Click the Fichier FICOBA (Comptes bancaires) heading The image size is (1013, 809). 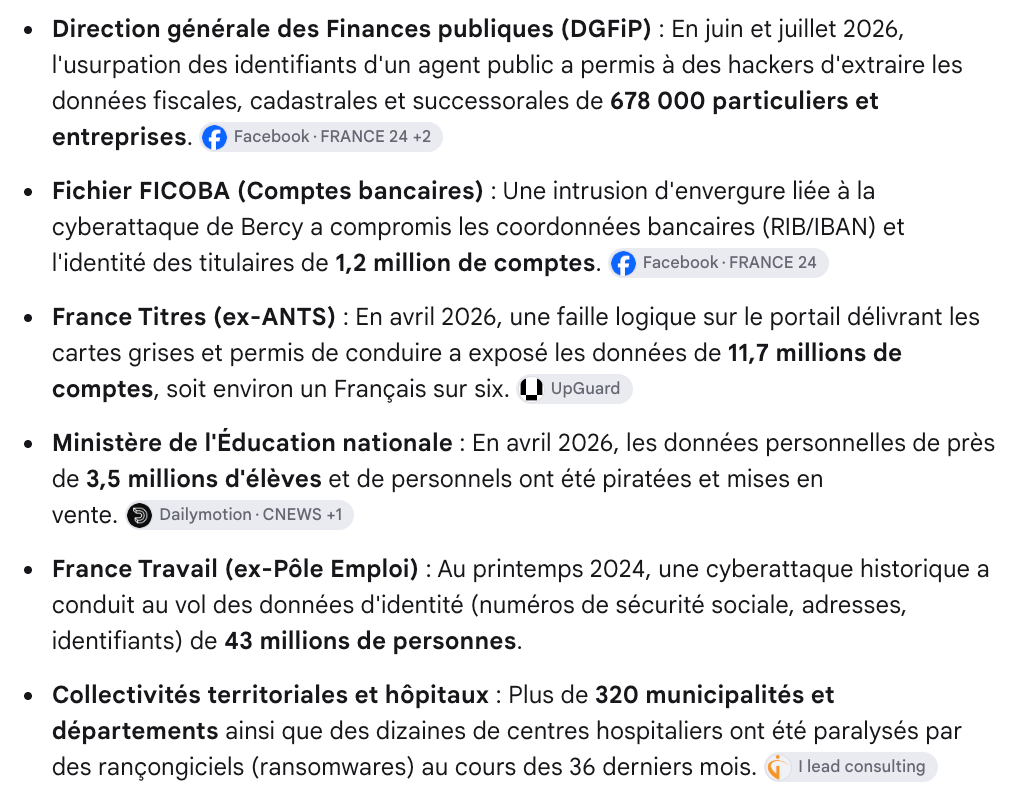[x=267, y=191]
